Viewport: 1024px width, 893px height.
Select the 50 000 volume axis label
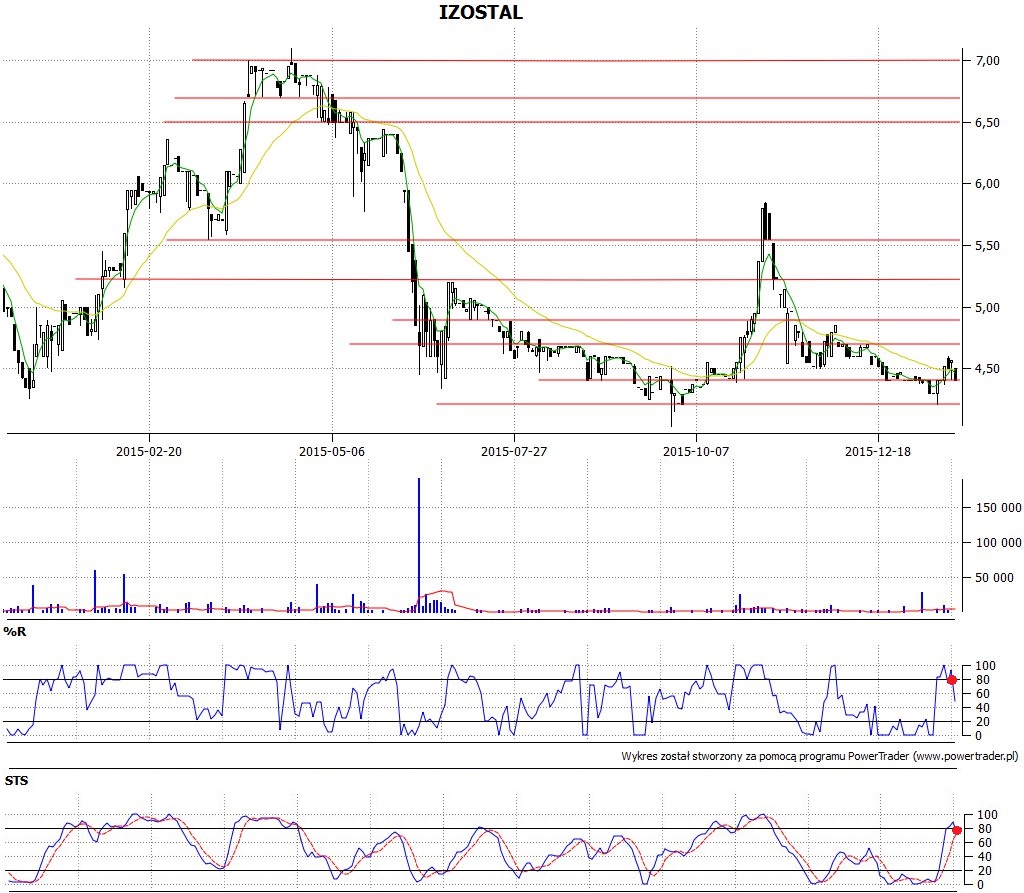click(994, 577)
